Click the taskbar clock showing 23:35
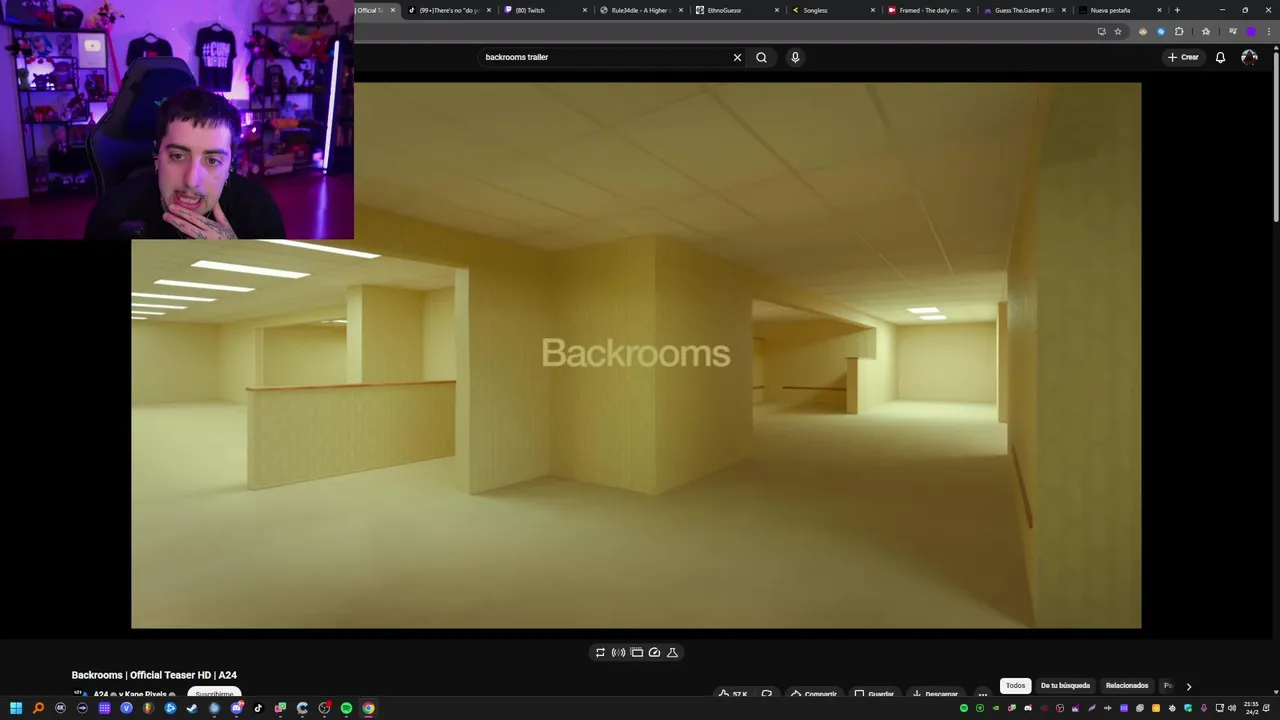 (1251, 708)
